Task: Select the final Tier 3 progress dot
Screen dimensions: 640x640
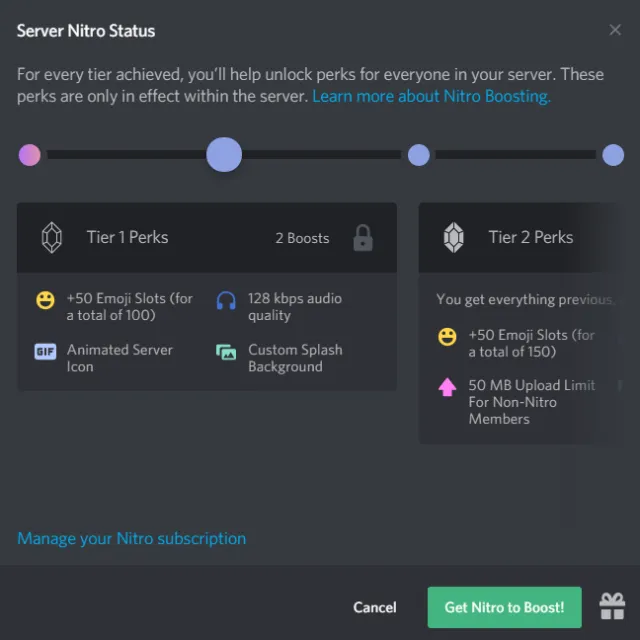Action: click(613, 155)
